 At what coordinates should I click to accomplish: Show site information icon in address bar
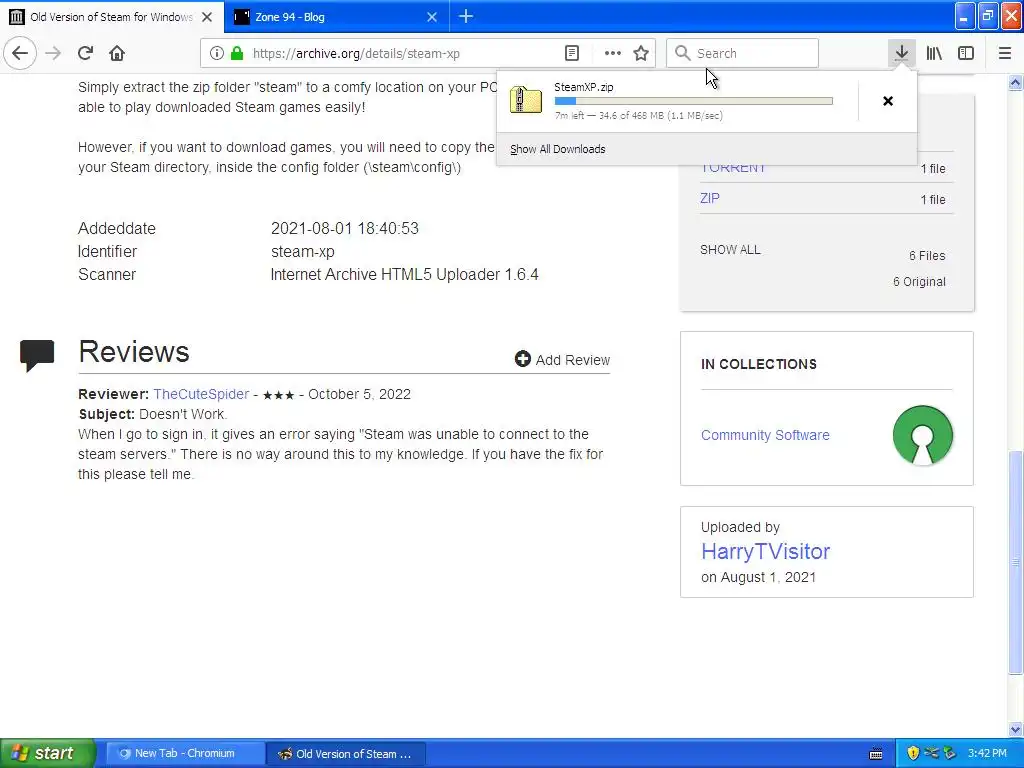coord(217,54)
